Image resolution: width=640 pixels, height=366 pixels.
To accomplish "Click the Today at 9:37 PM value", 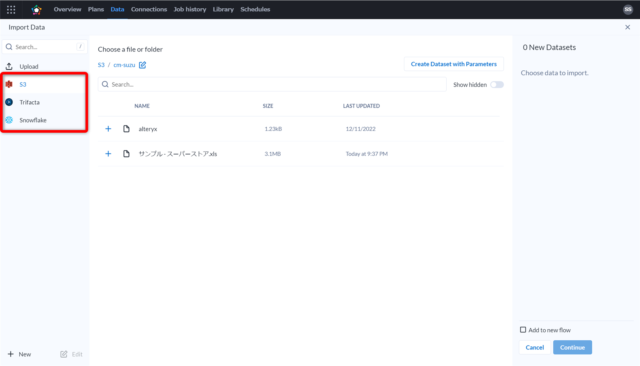I will point(367,154).
